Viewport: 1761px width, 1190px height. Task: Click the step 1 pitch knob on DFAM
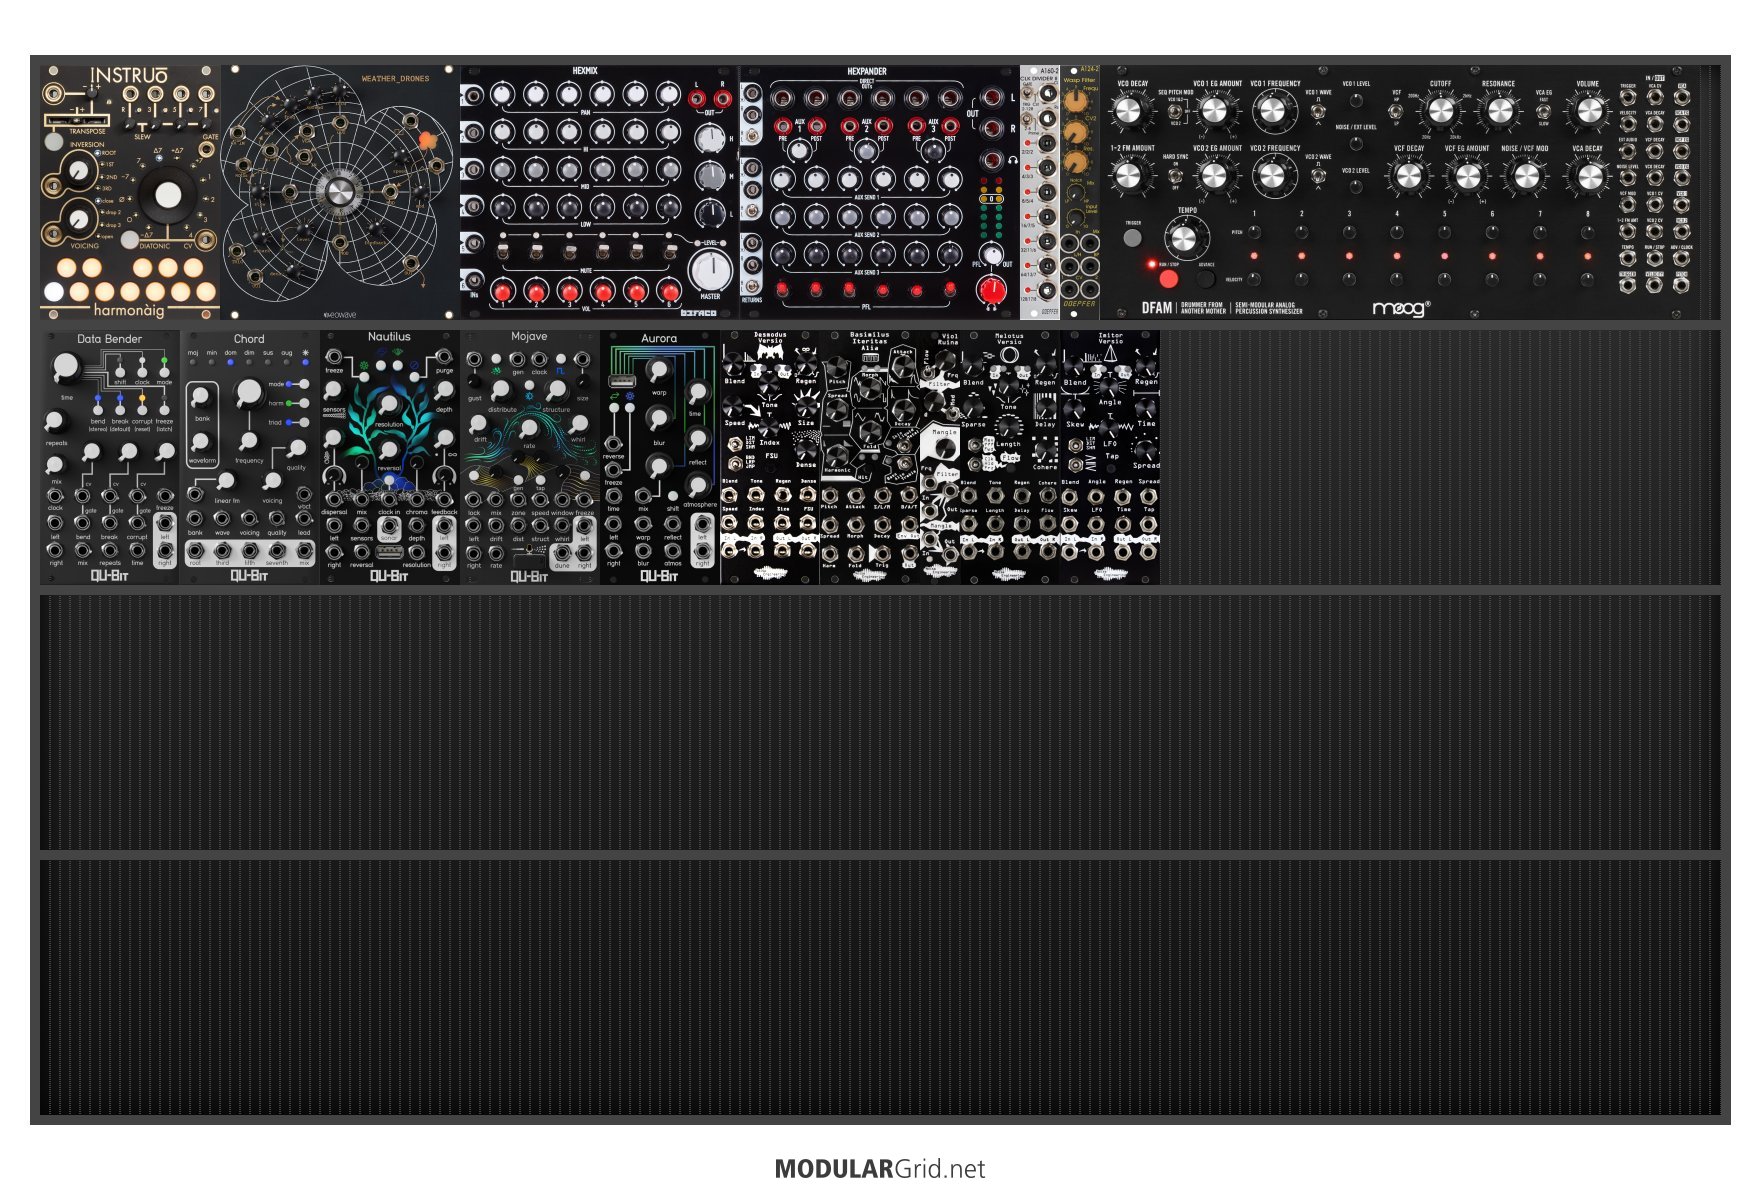(x=1254, y=232)
